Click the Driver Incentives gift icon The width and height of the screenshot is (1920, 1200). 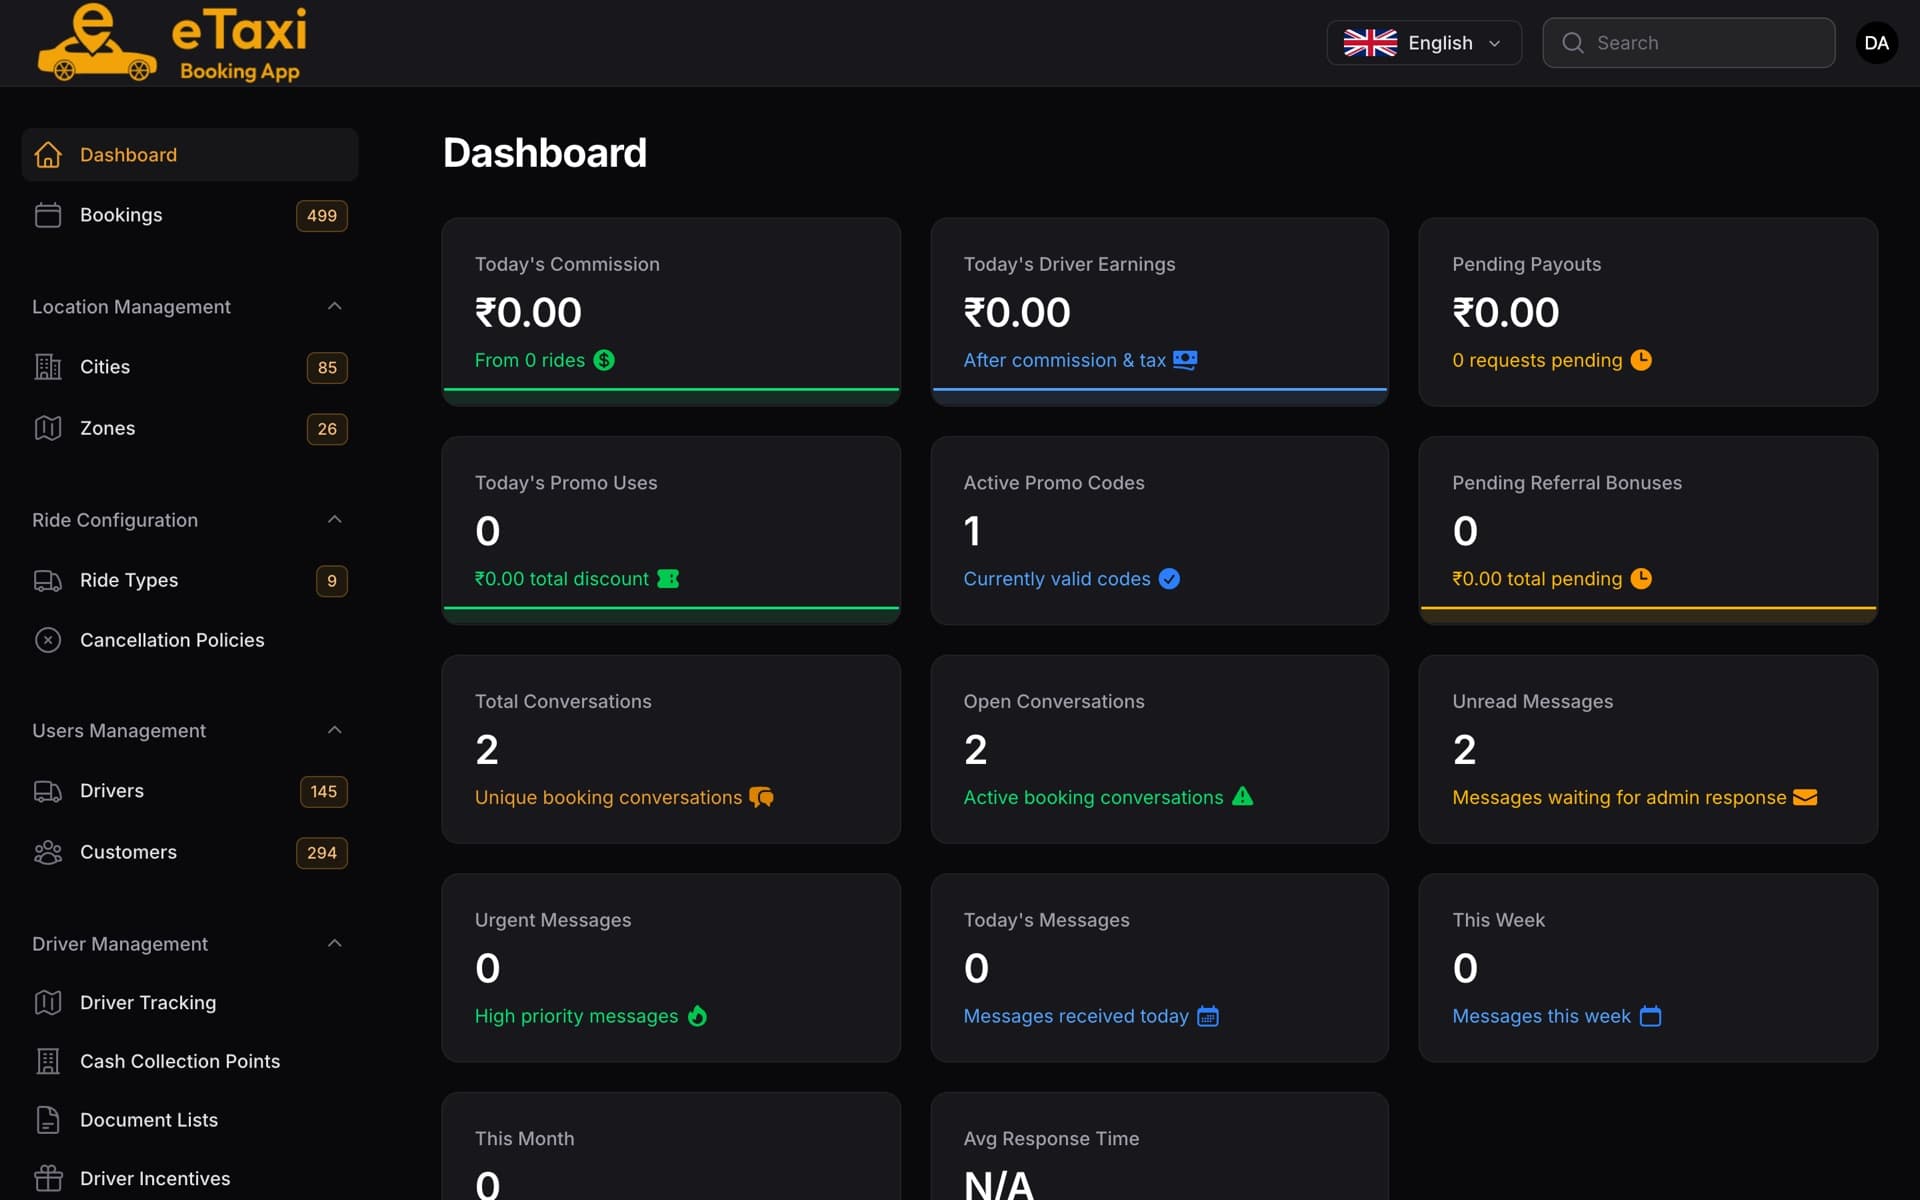[x=48, y=1179]
